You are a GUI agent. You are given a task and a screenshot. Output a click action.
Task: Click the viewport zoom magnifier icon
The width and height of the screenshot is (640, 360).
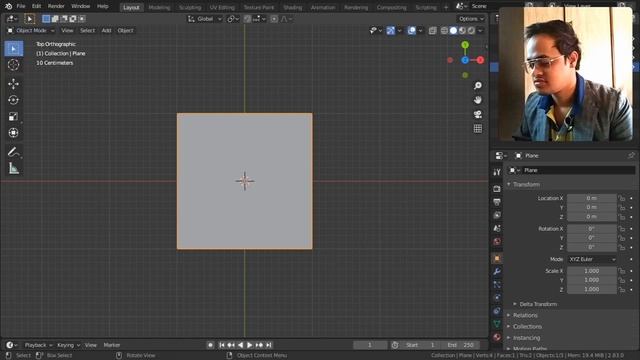(478, 86)
